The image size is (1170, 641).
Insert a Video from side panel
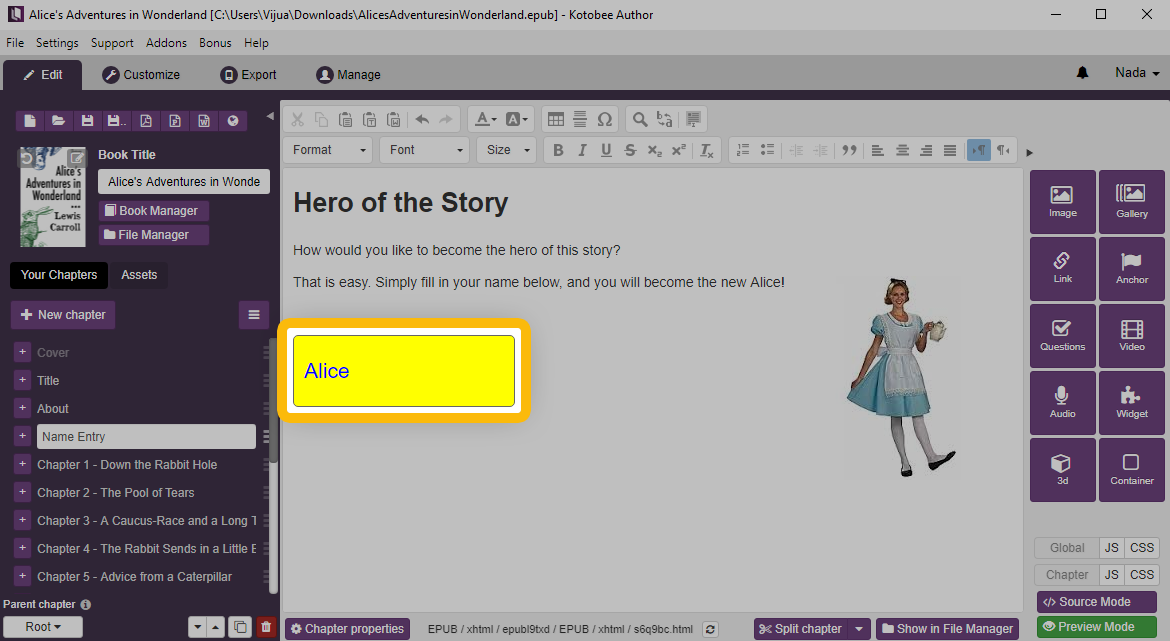(1132, 335)
